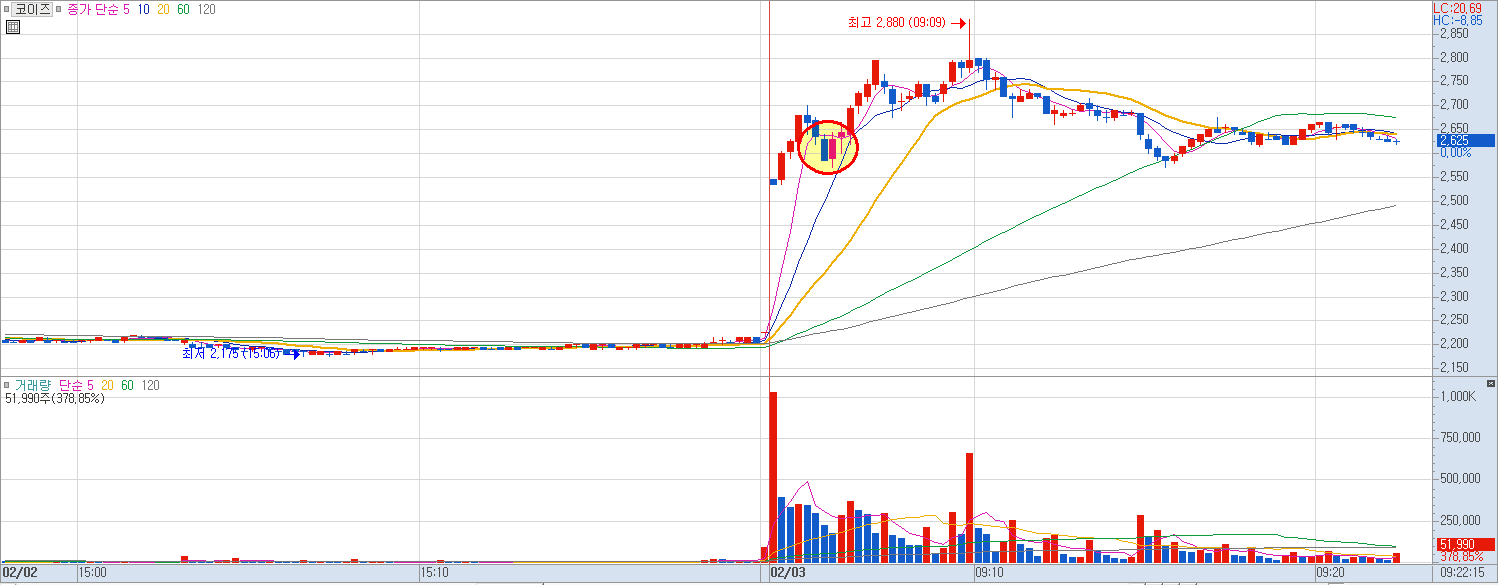Click the HC:-8.85 indicator
Viewport: 1498px width, 585px height.
pyautogui.click(x=1457, y=19)
